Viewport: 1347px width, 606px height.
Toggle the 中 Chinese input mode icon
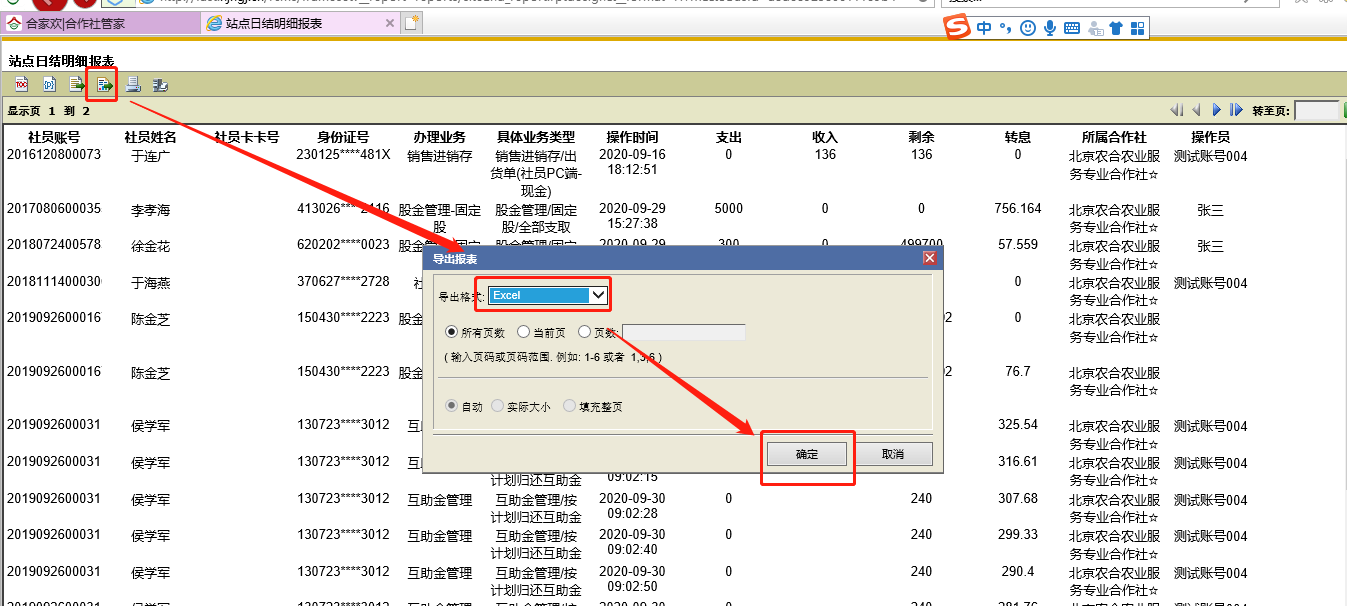pos(985,29)
